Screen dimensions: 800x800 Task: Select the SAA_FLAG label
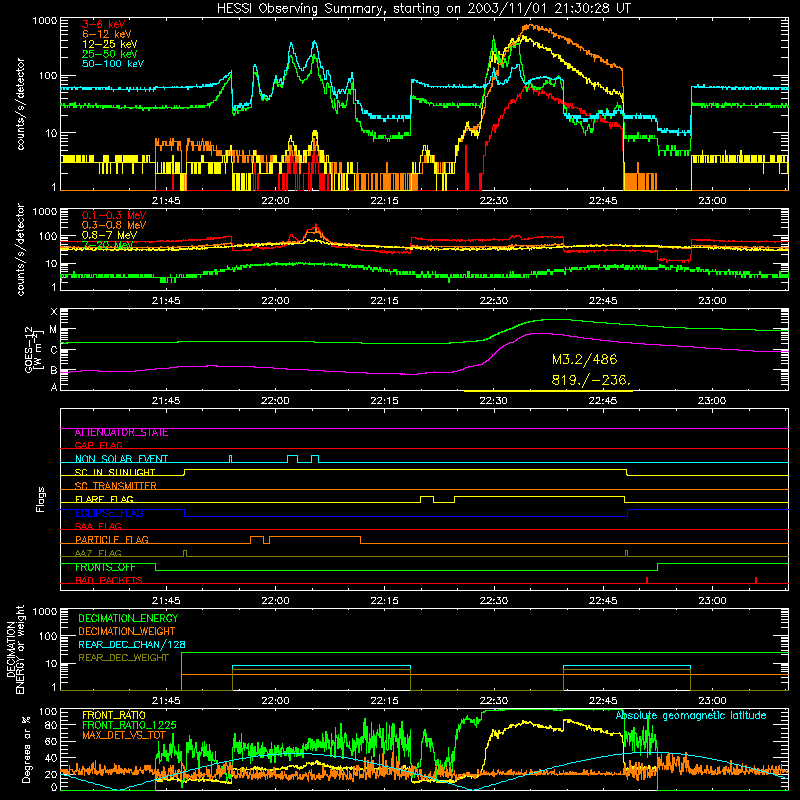coord(98,526)
